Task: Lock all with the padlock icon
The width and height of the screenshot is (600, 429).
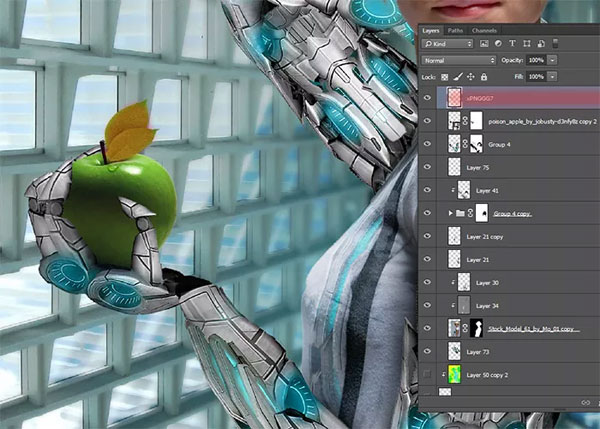Action: (x=484, y=77)
